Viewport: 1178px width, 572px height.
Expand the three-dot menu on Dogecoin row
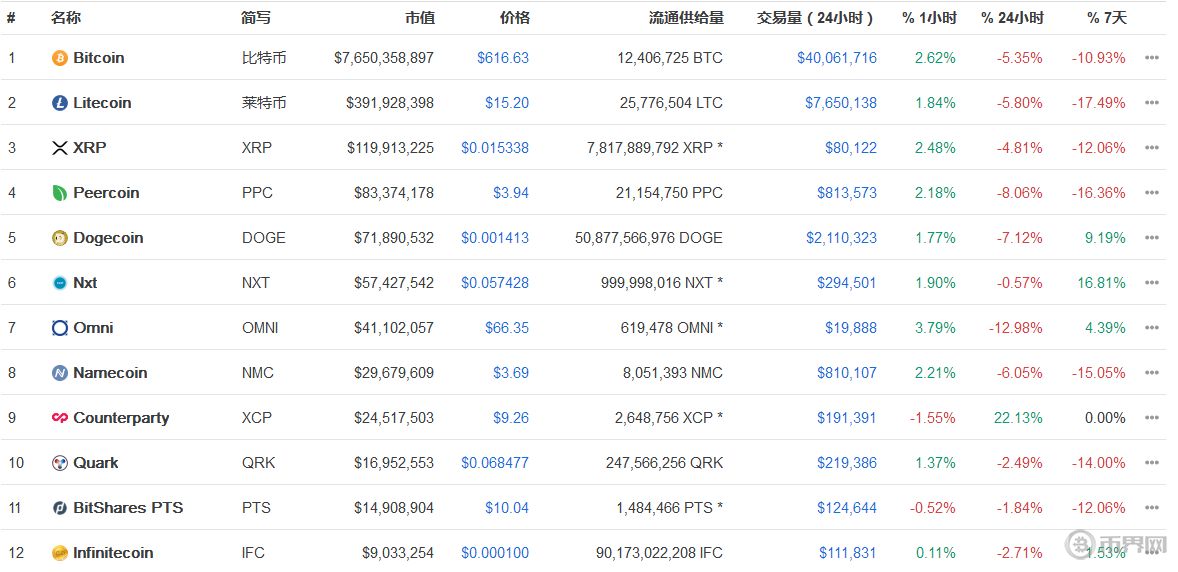click(x=1151, y=238)
